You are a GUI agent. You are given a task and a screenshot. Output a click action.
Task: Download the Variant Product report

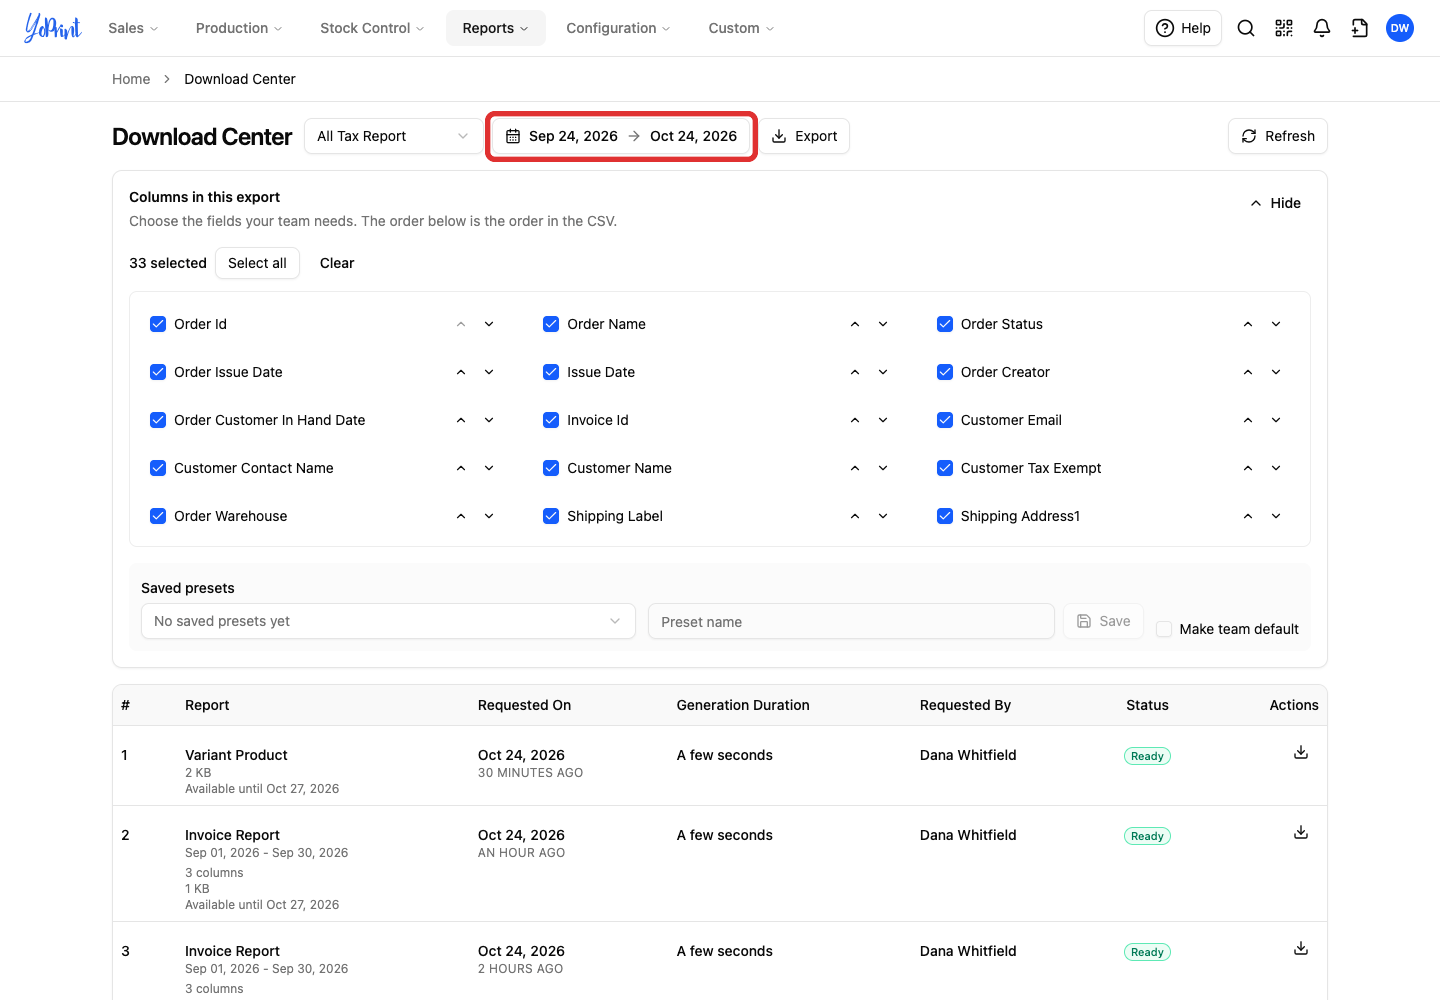coord(1301,752)
